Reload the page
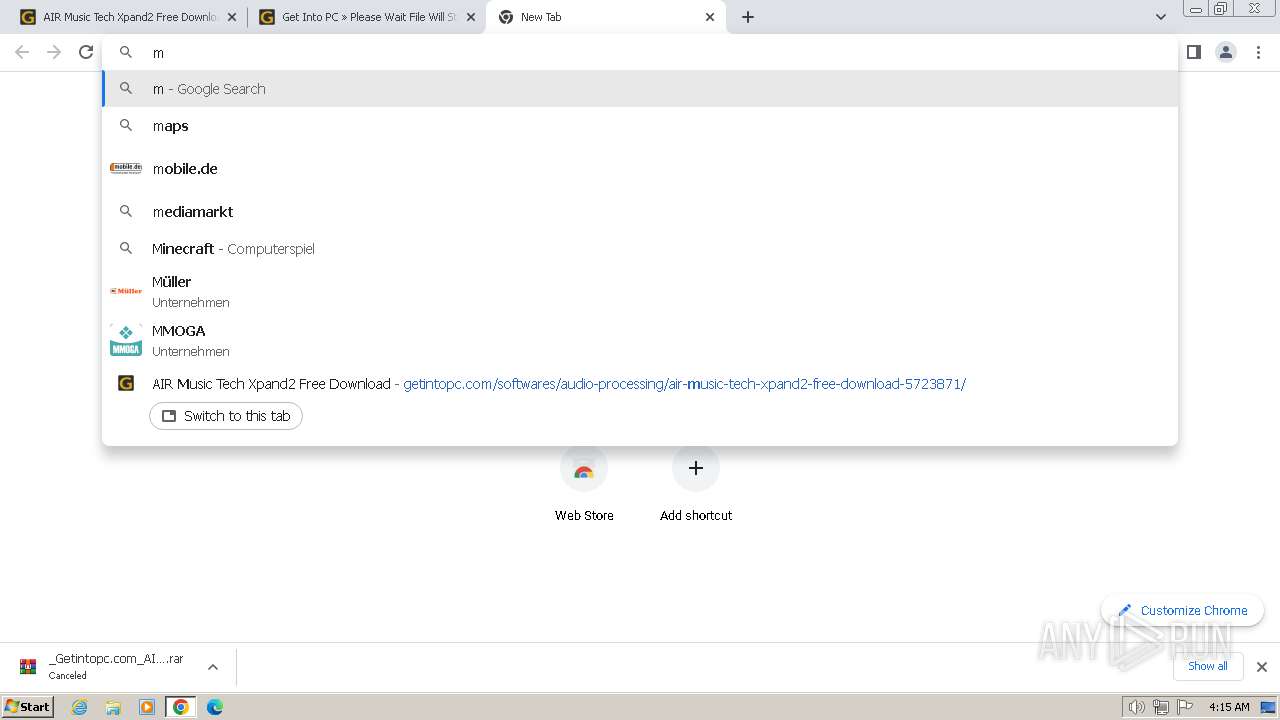Viewport: 1280px width, 720px height. pos(86,52)
